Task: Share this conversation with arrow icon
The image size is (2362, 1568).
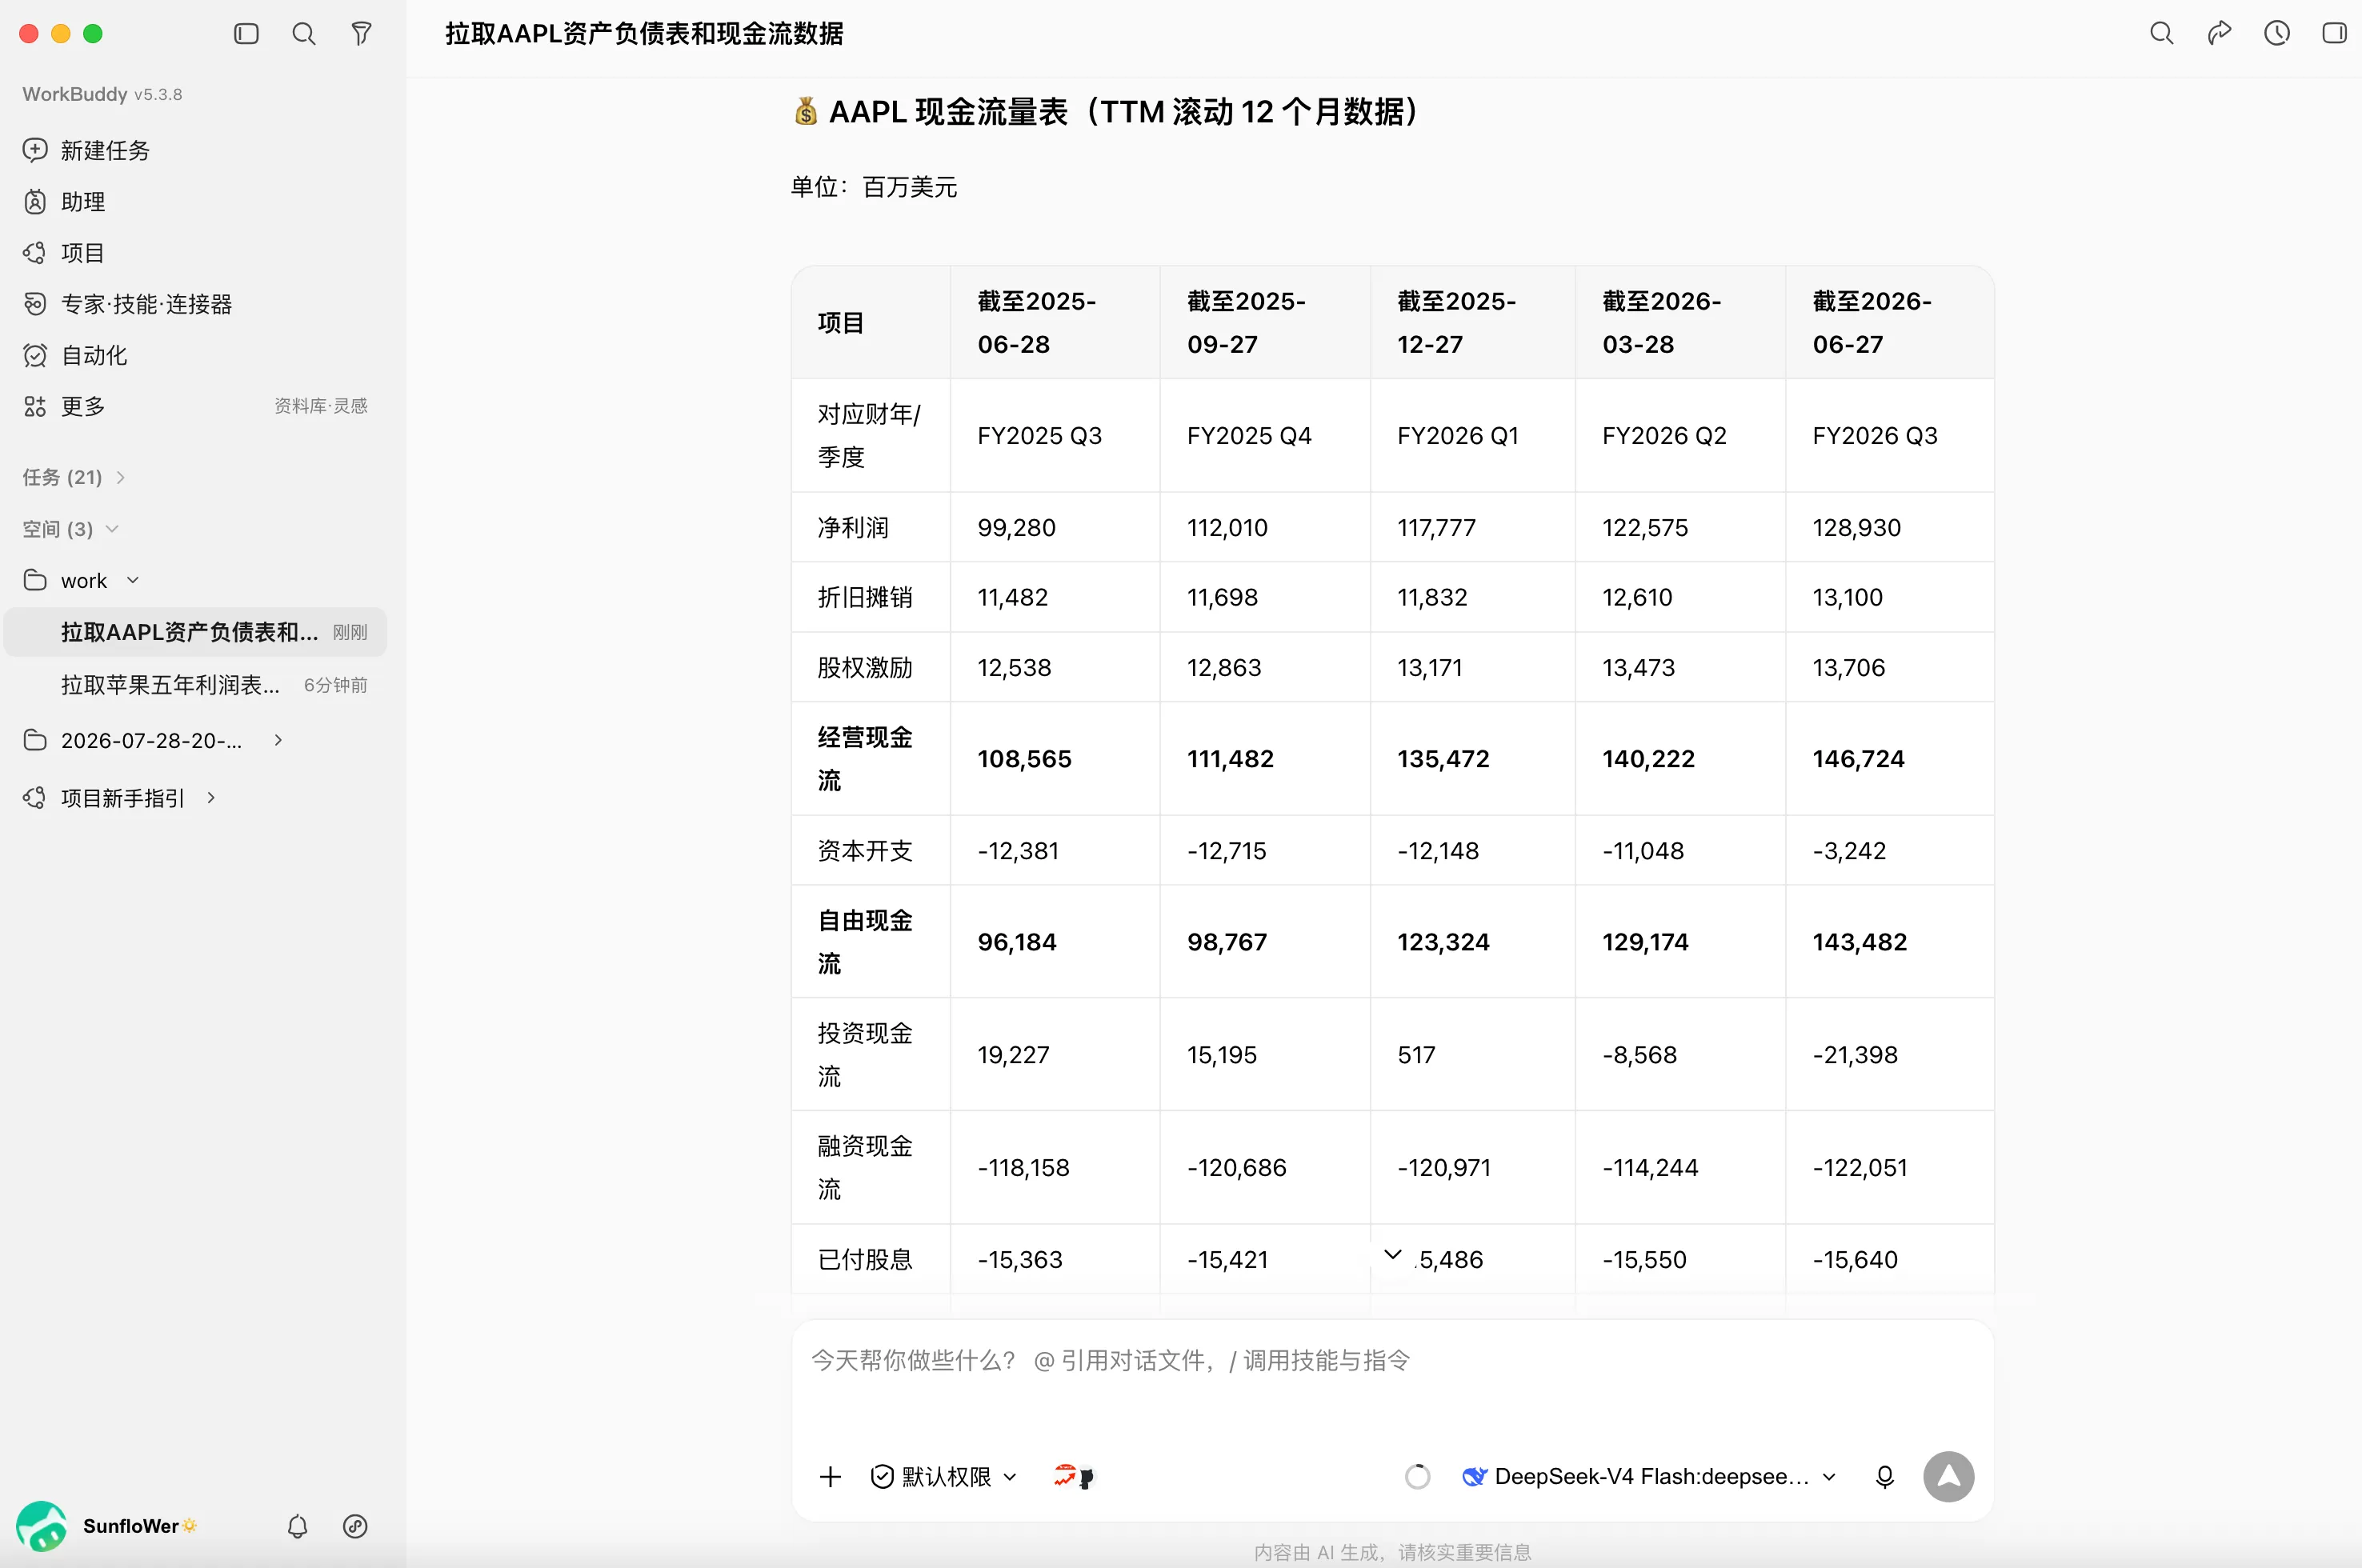Action: pyautogui.click(x=2219, y=34)
